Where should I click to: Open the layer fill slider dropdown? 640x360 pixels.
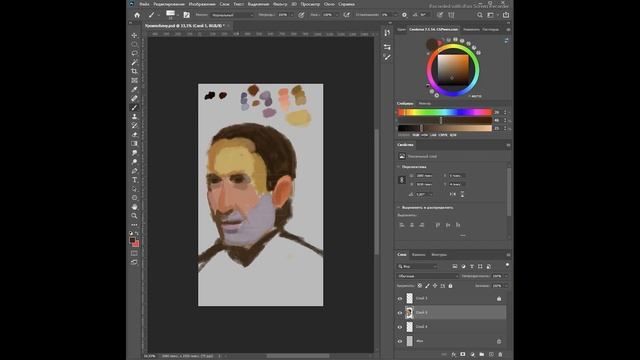[x=507, y=286]
